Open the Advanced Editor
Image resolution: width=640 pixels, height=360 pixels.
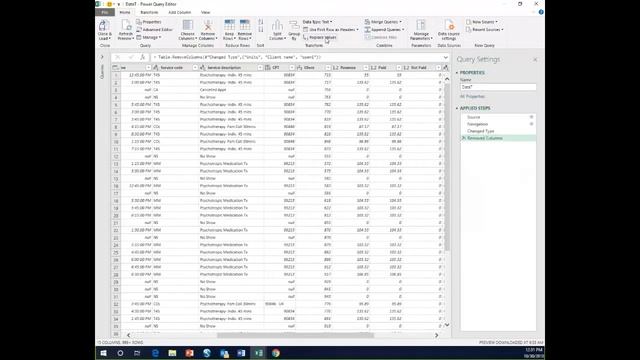coord(154,30)
